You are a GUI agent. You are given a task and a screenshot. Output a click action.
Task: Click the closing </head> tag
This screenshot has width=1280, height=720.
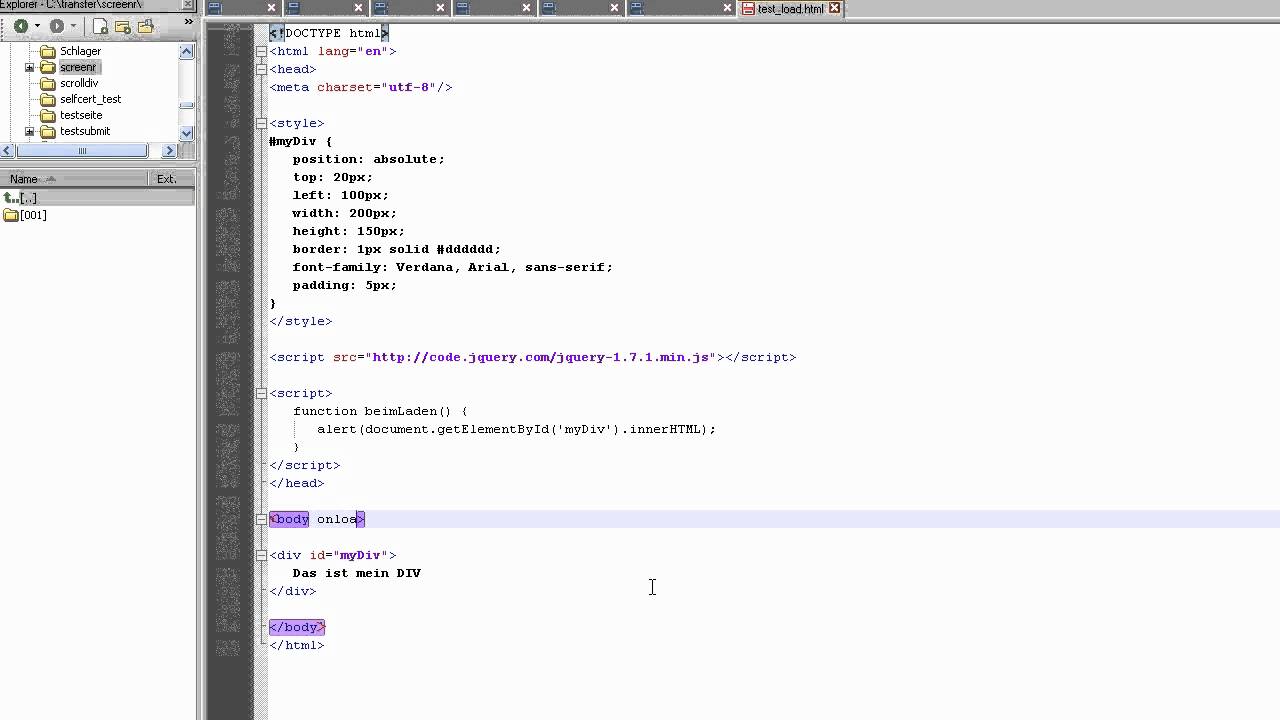pyautogui.click(x=297, y=483)
